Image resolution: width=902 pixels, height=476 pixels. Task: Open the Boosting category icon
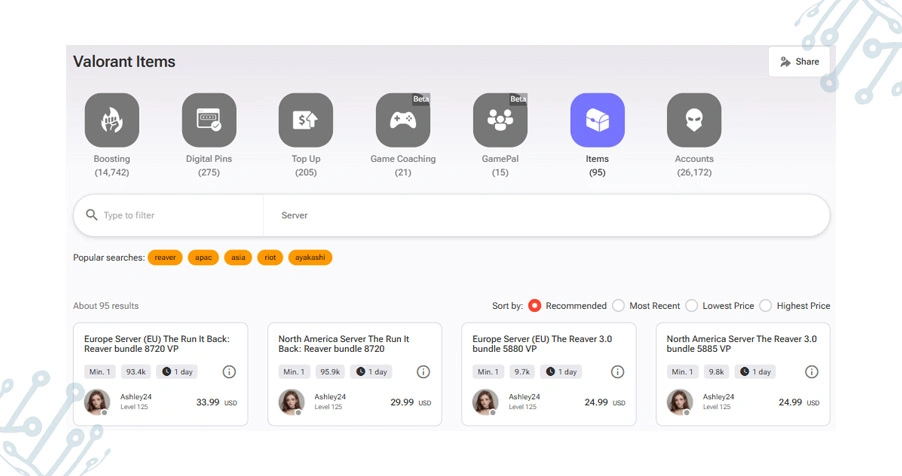(x=112, y=121)
